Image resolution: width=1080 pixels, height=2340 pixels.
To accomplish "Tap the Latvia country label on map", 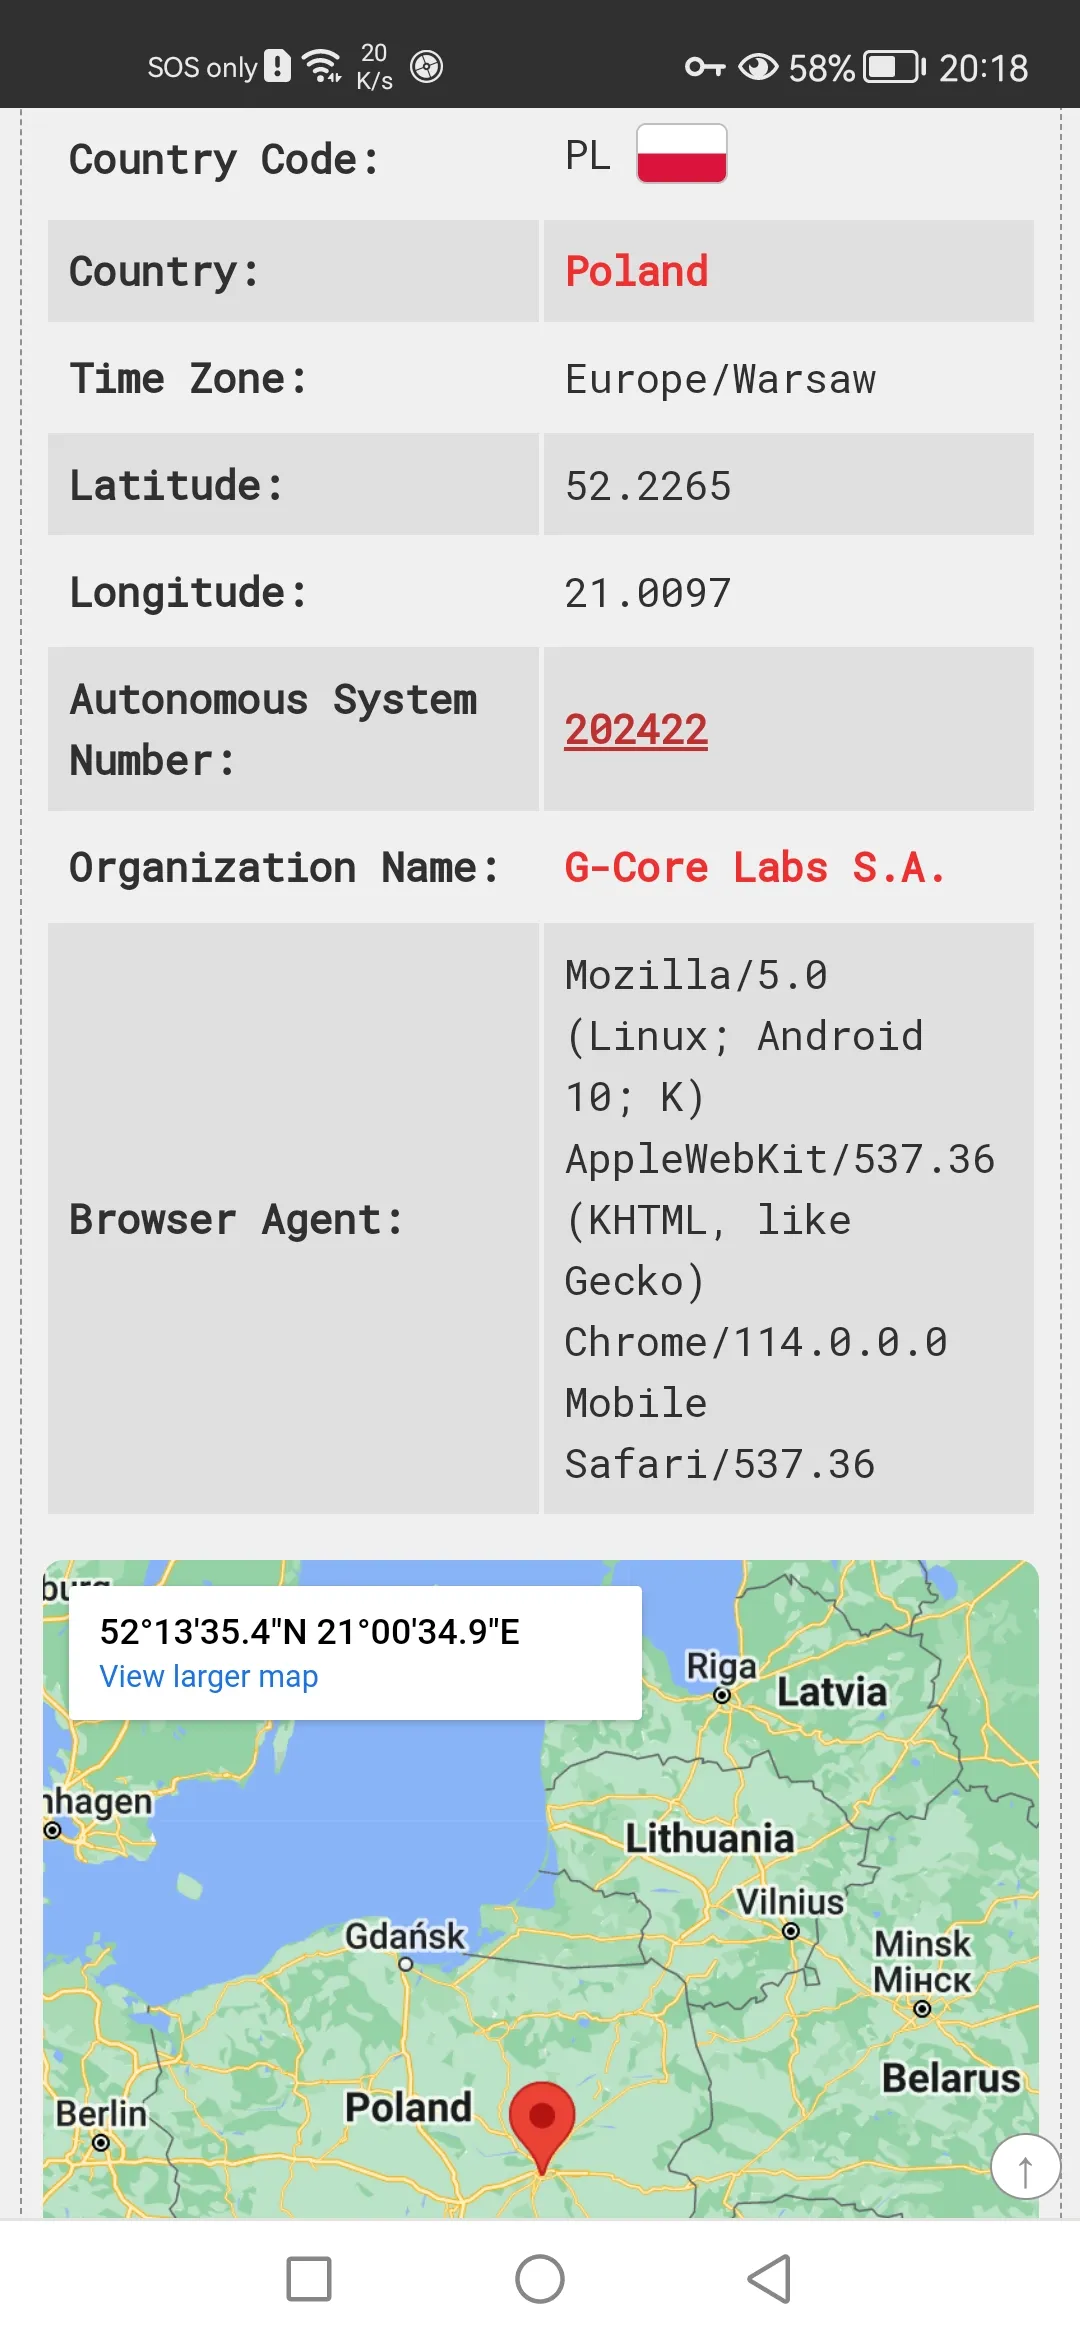I will 832,1692.
